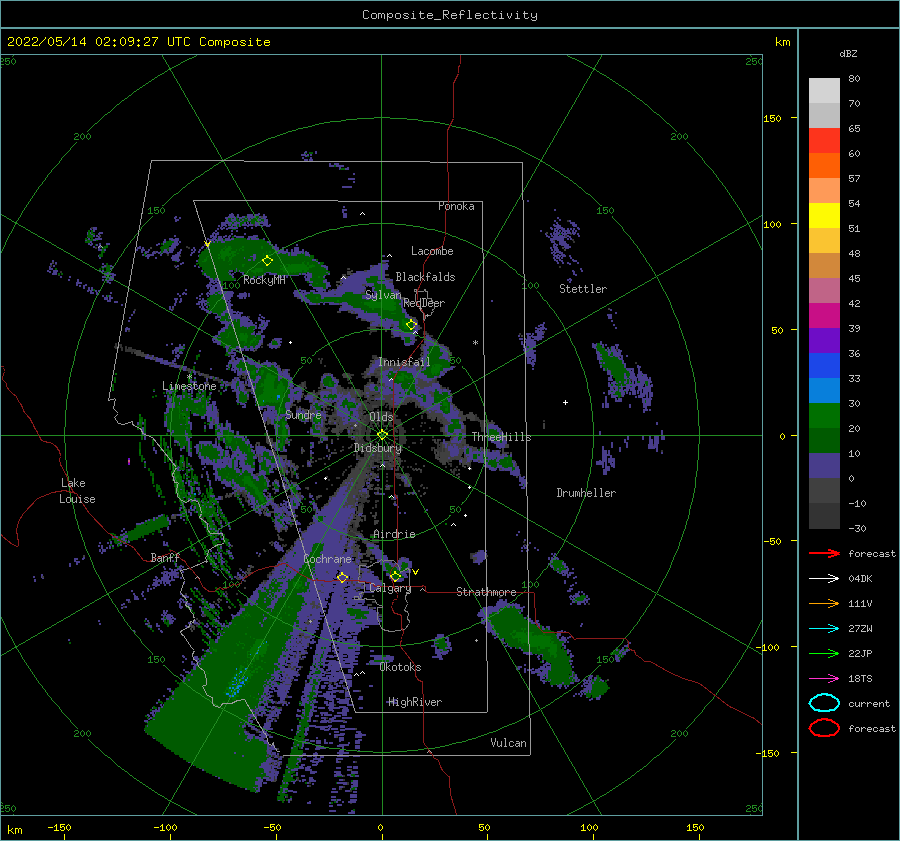The image size is (900, 841).
Task: Click the RockyMH label
Action: click(x=264, y=280)
